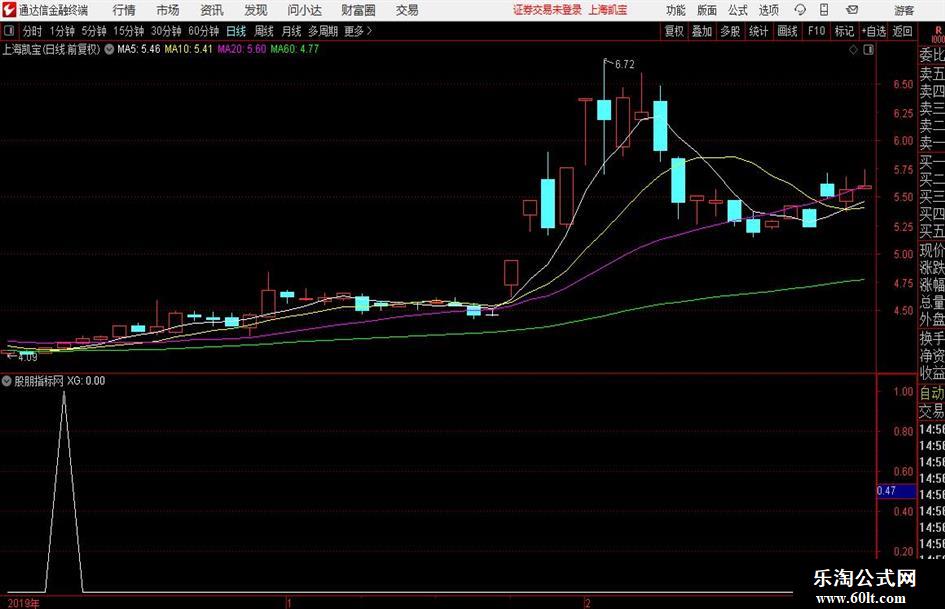Viewport: 945px width, 609px height.
Task: Open F10 company info
Action: tap(816, 31)
